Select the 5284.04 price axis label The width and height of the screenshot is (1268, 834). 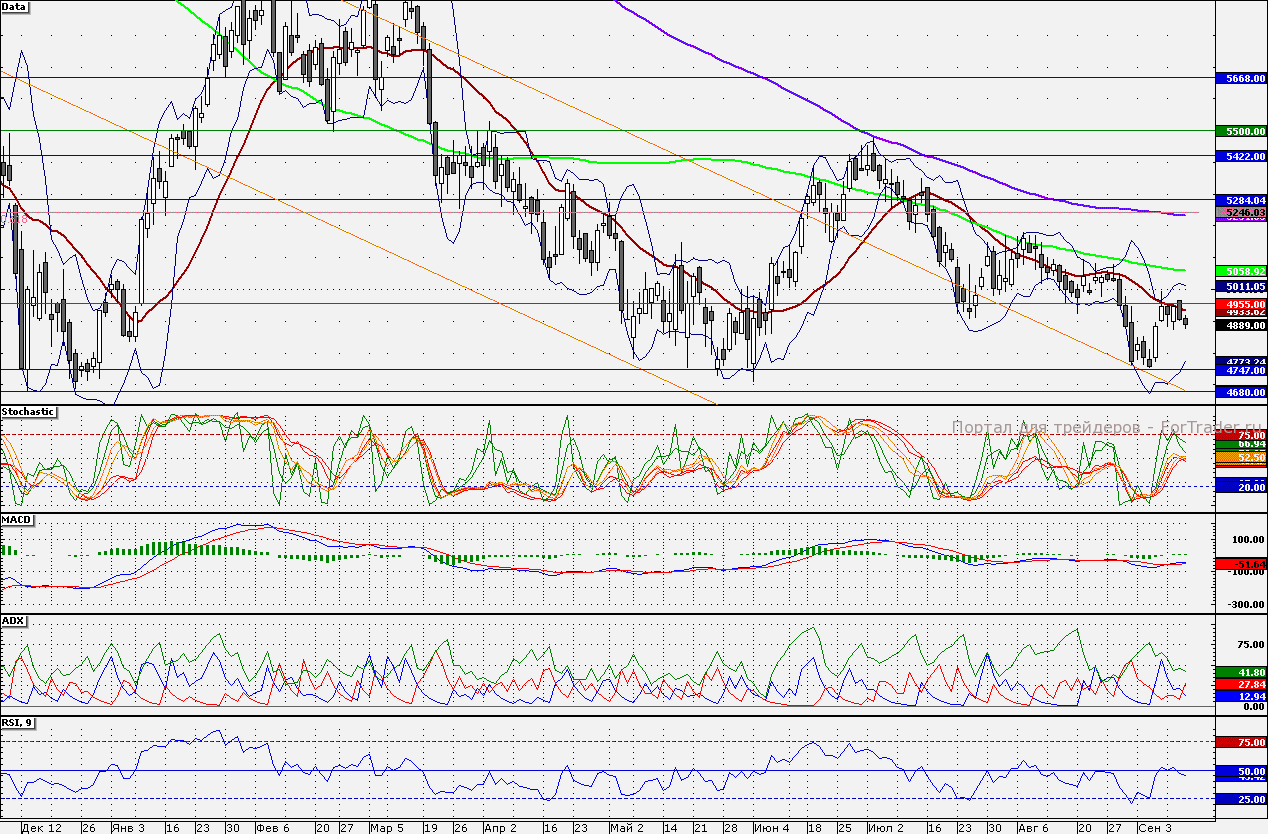pos(1240,200)
